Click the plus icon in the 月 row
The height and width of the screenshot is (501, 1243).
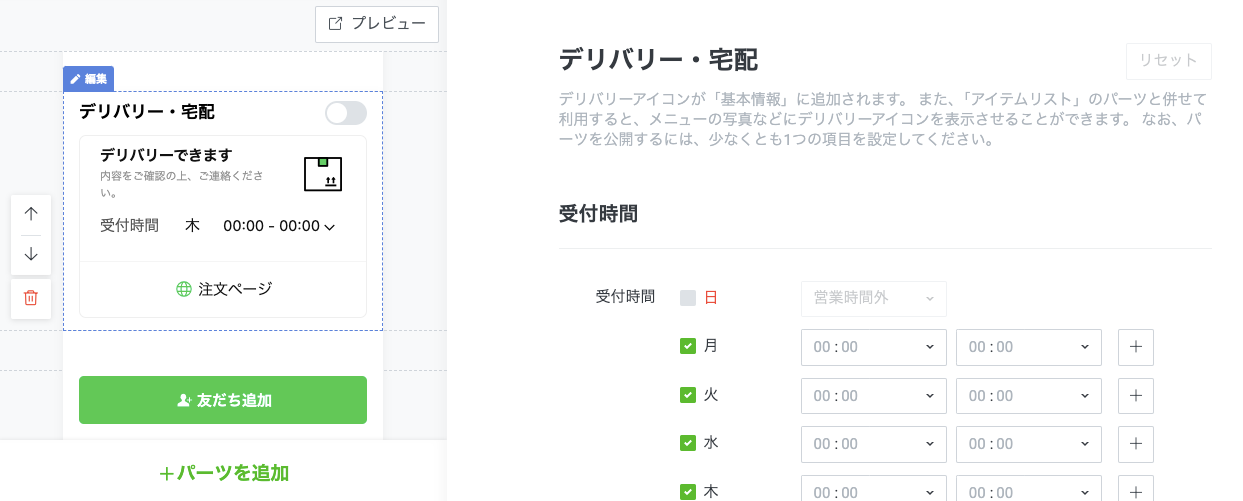point(1136,347)
